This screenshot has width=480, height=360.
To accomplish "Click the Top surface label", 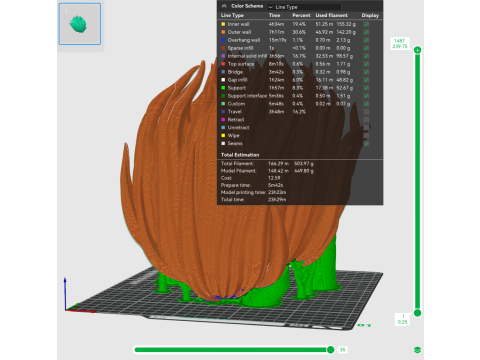I will click(241, 64).
